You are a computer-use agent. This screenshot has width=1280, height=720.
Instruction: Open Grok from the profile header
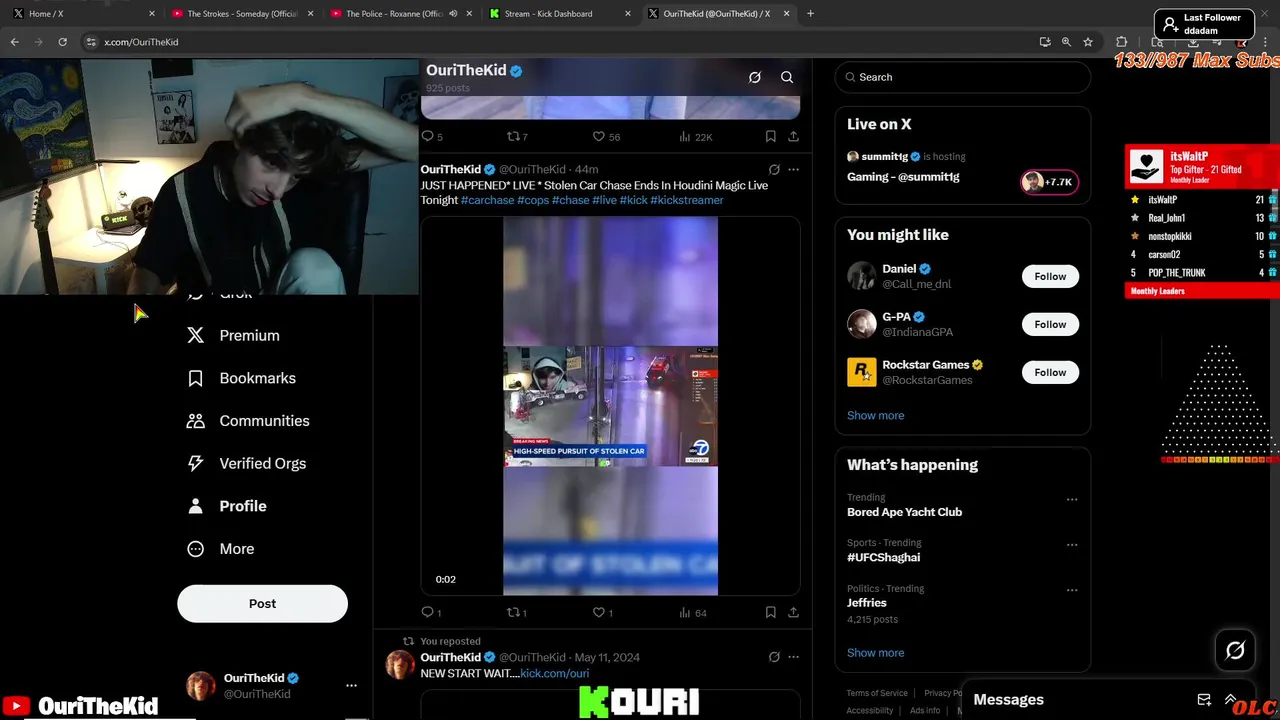coord(755,77)
